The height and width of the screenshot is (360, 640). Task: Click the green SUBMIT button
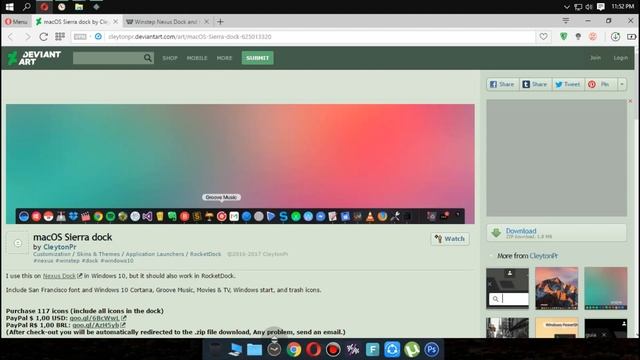(x=258, y=58)
